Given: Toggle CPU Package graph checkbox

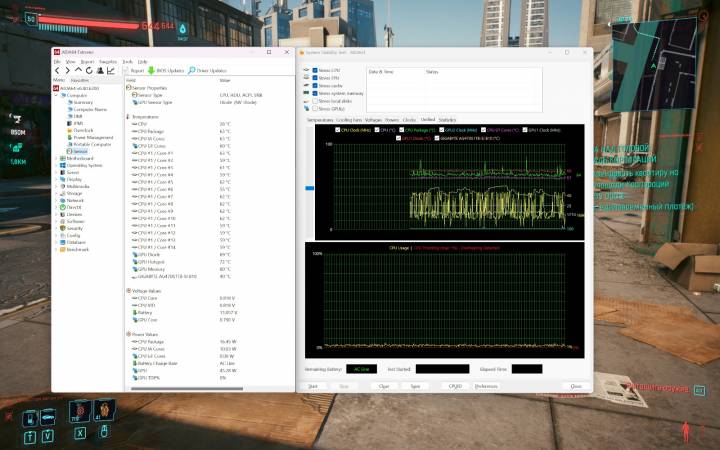Looking at the screenshot, I should (401, 130).
